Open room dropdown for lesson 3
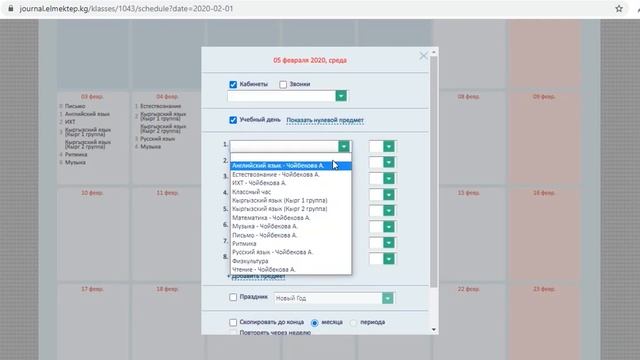Screen dimensions: 640x360 tap(389, 178)
